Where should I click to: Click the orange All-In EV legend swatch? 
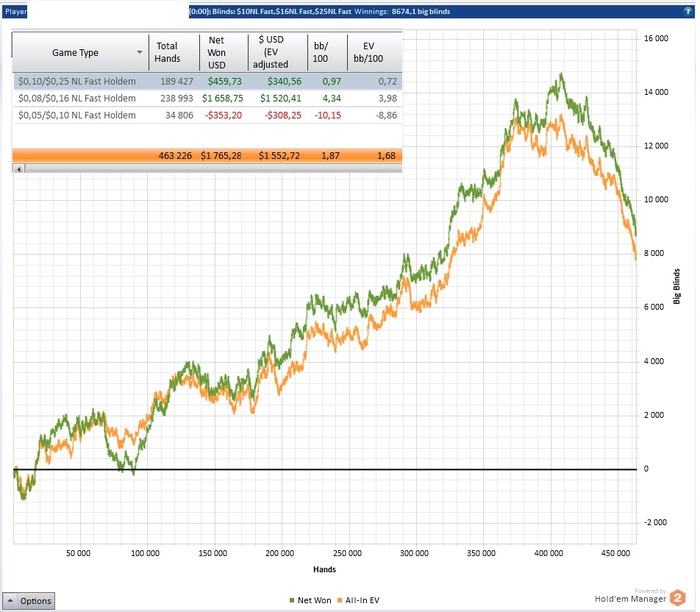click(340, 601)
